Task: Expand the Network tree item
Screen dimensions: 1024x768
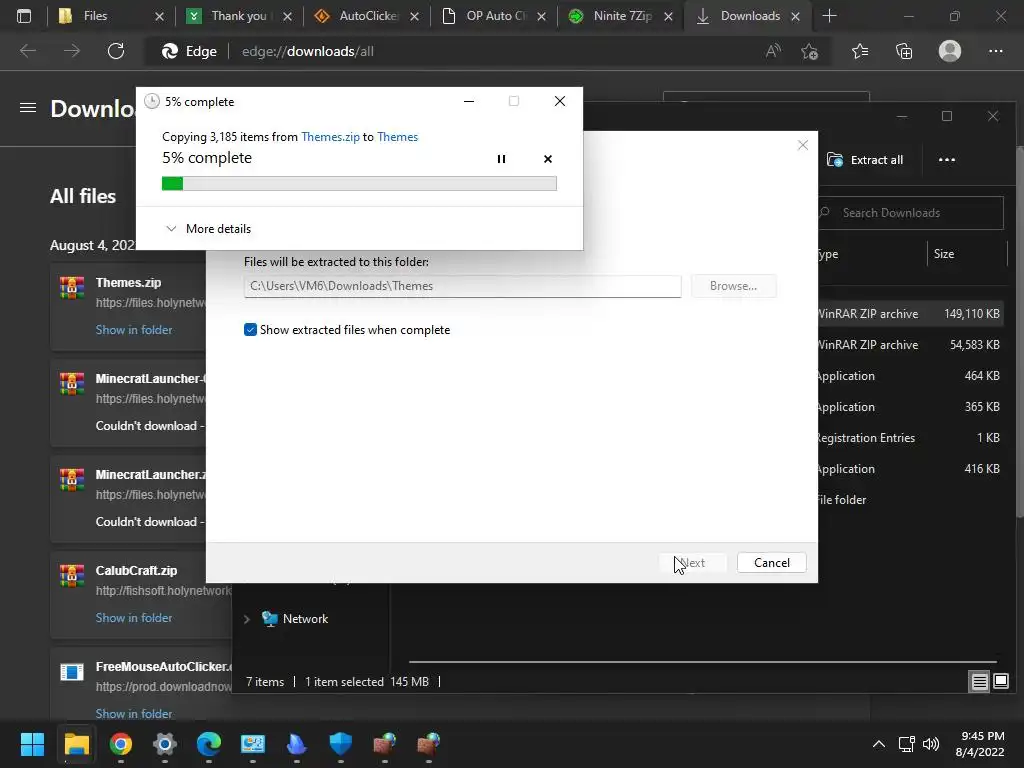Action: [246, 619]
